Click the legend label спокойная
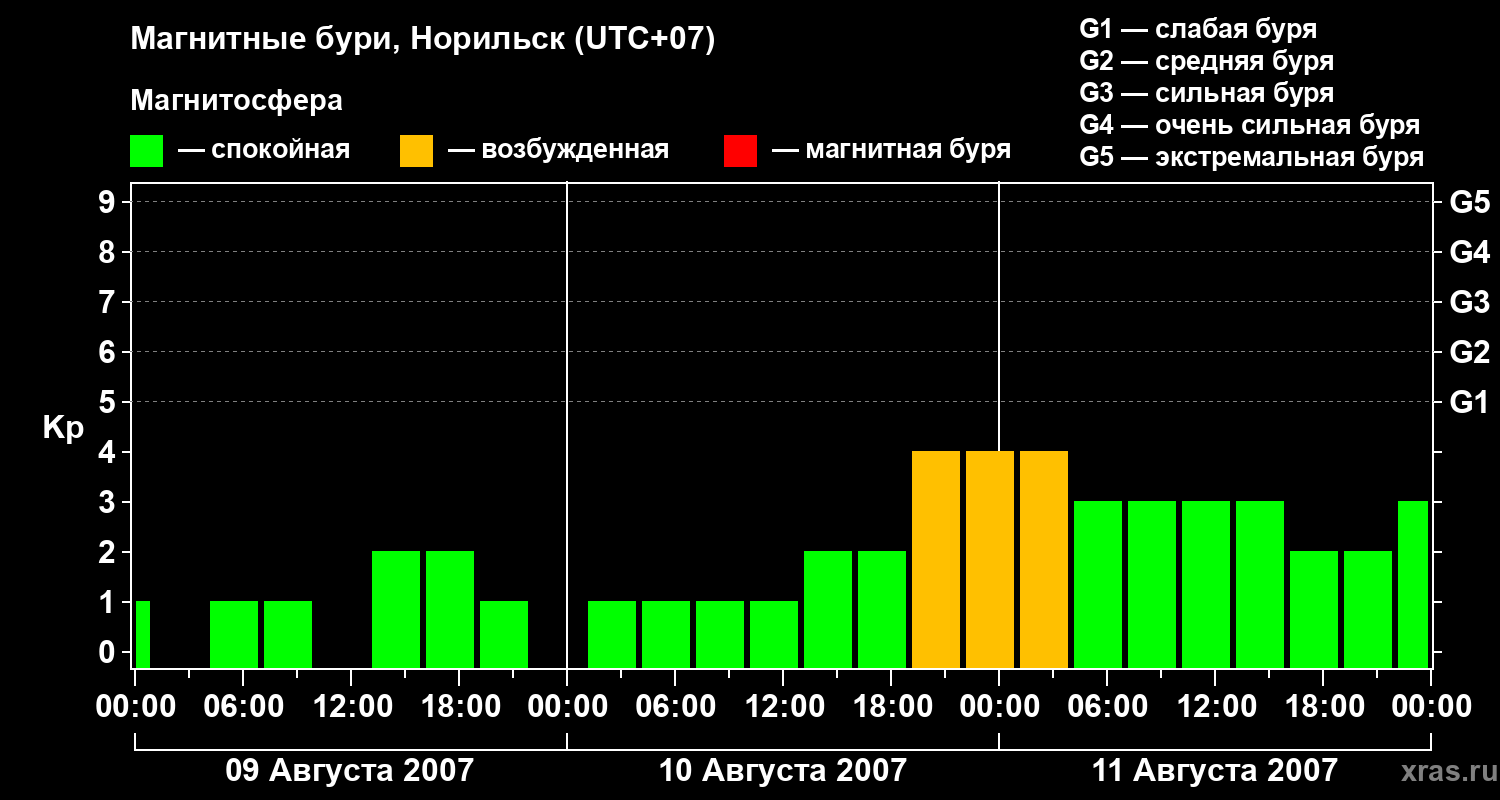Image resolution: width=1500 pixels, height=800 pixels. pos(279,151)
